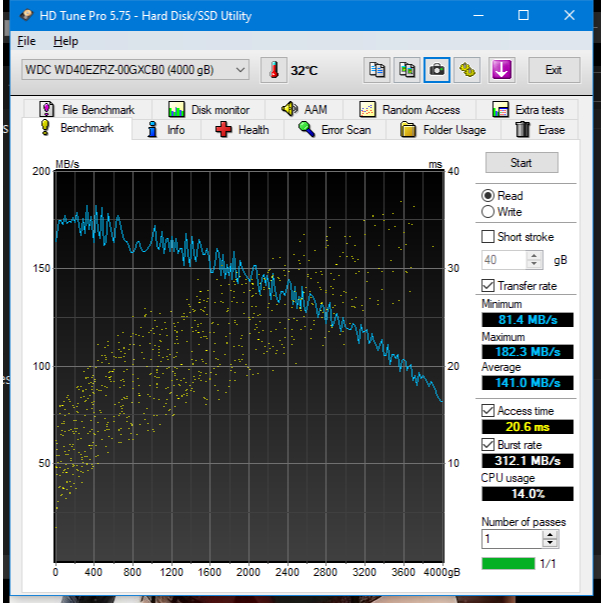Click the purple down-arrow toolbar icon
This screenshot has width=603, height=603.
coord(501,69)
